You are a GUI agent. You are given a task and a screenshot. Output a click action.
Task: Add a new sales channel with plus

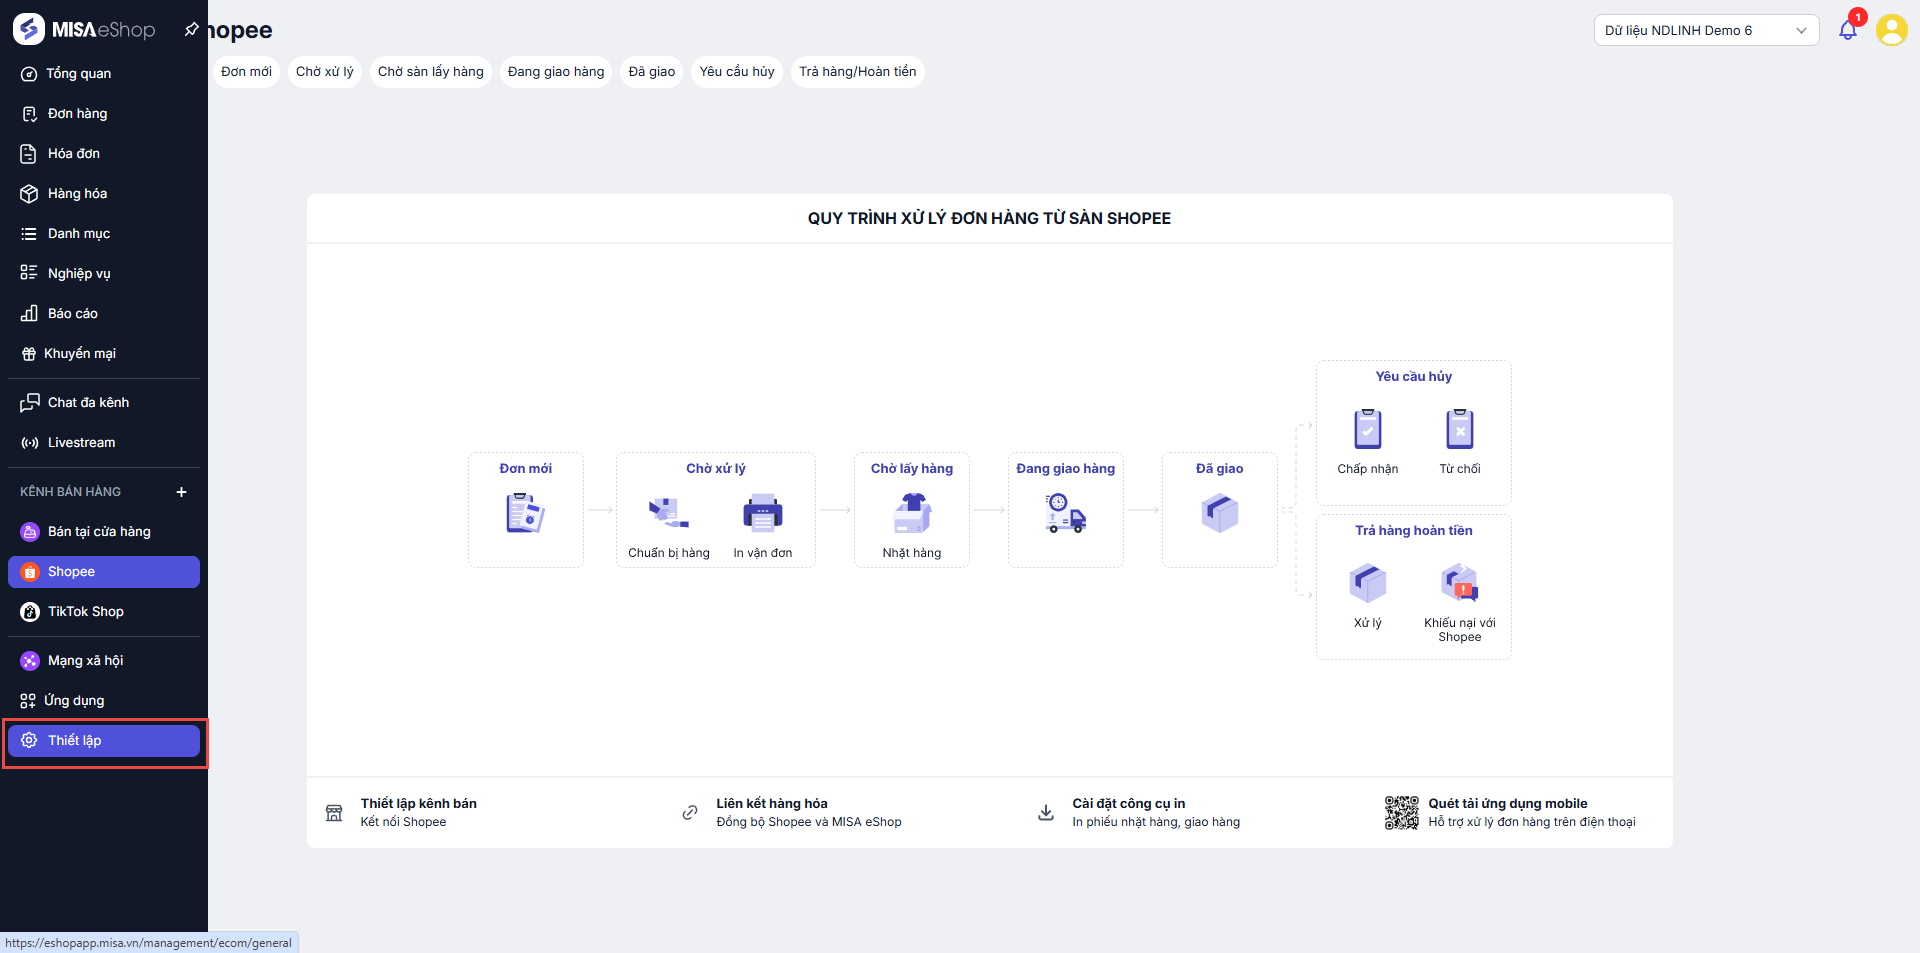point(181,492)
